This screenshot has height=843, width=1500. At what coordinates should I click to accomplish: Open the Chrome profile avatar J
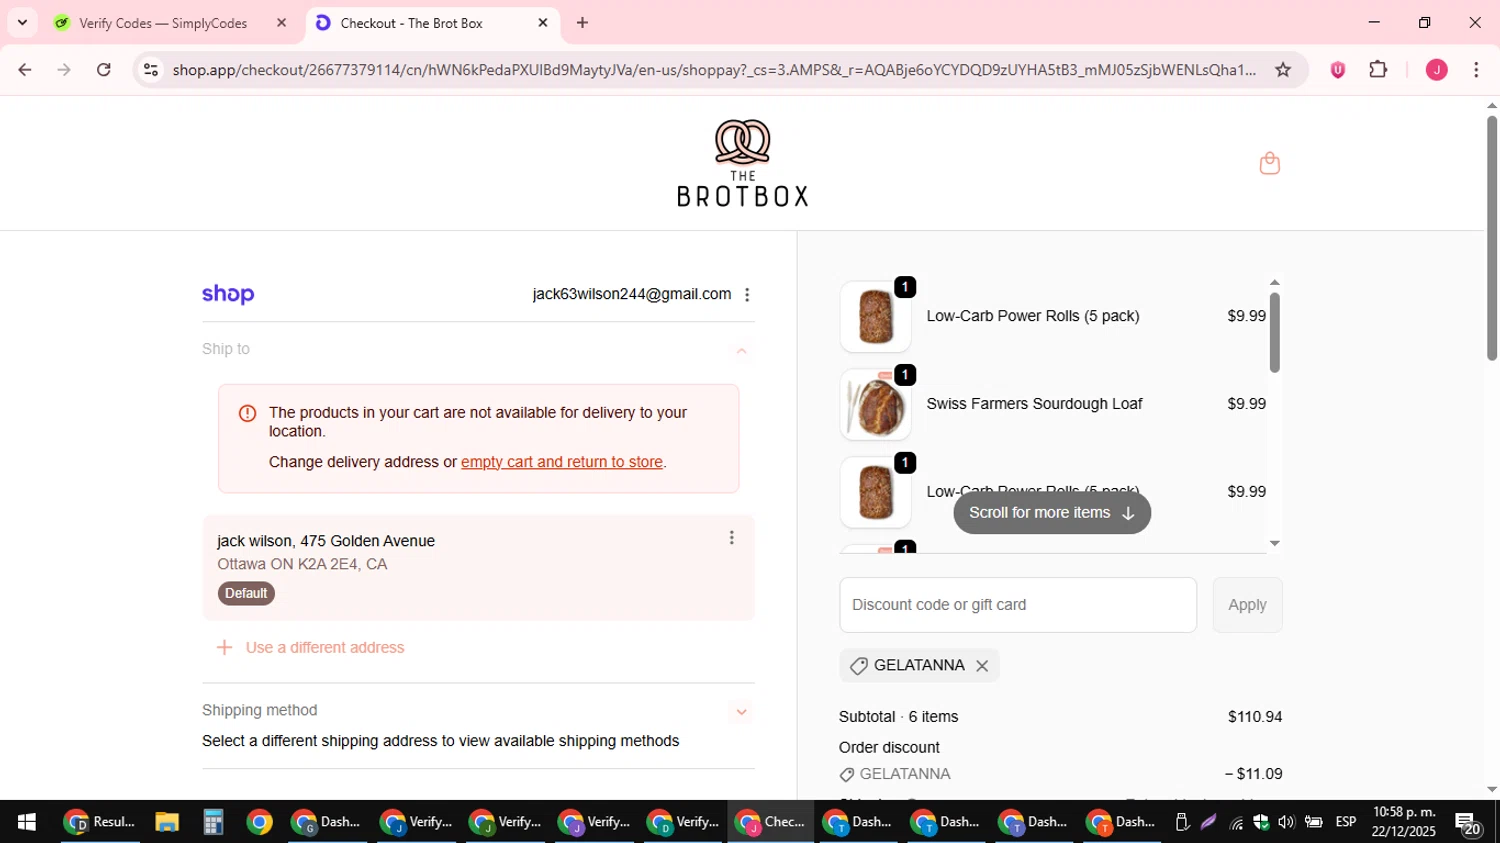pyautogui.click(x=1437, y=70)
